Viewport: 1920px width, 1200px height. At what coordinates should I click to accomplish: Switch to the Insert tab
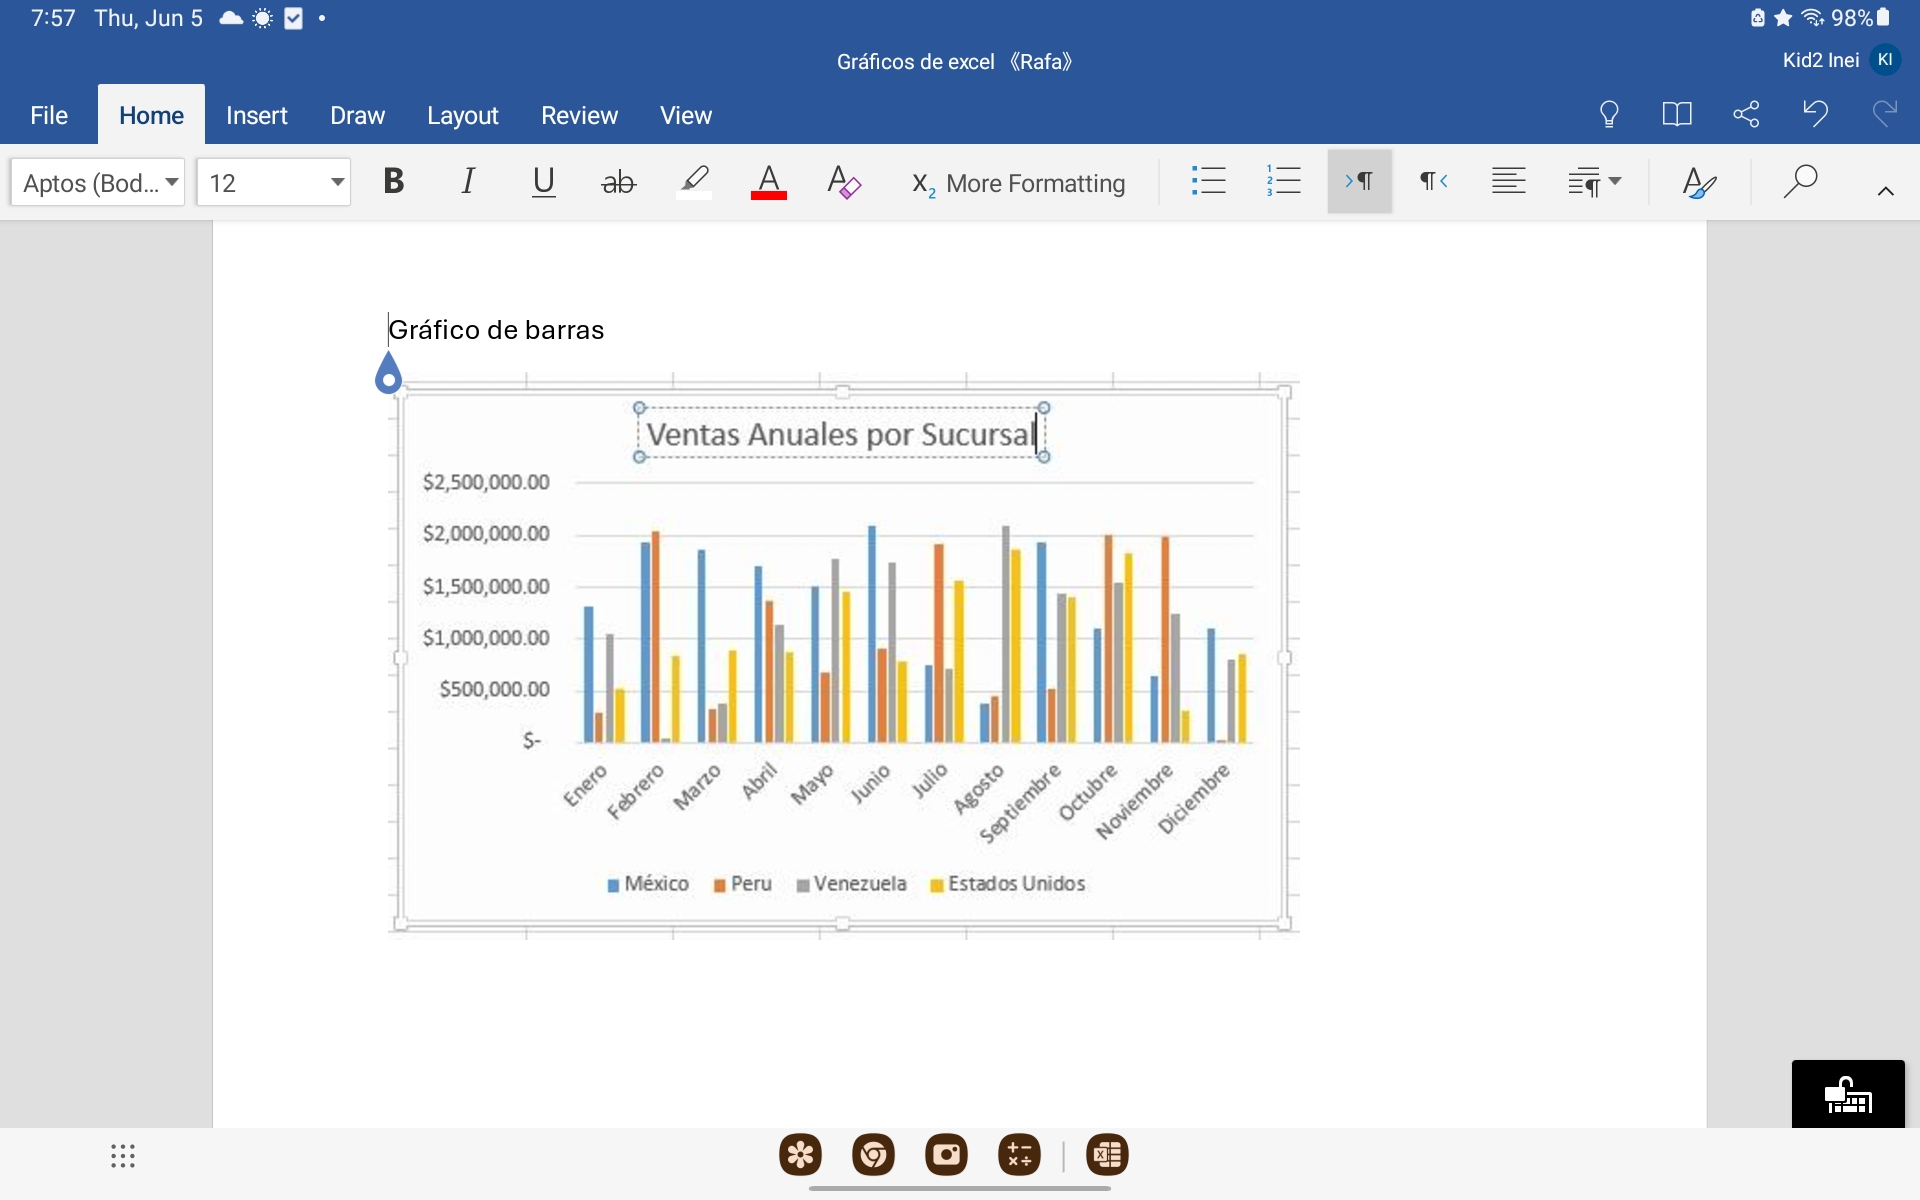coord(256,116)
